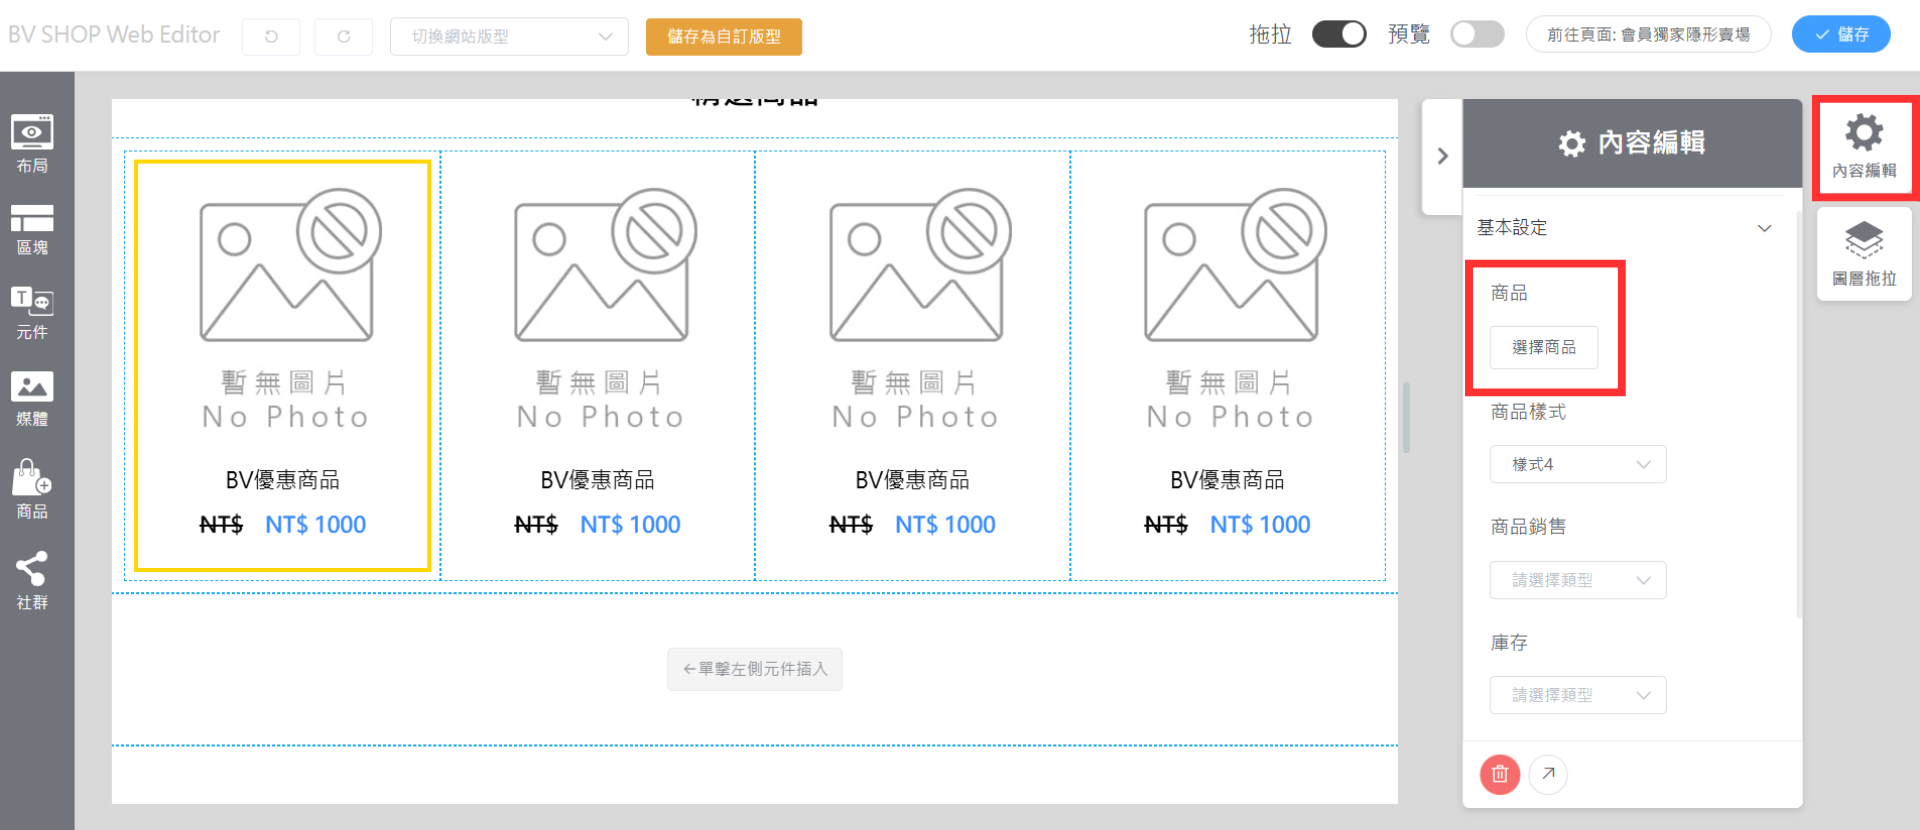Open the 社群 social sharing panel

(x=32, y=581)
